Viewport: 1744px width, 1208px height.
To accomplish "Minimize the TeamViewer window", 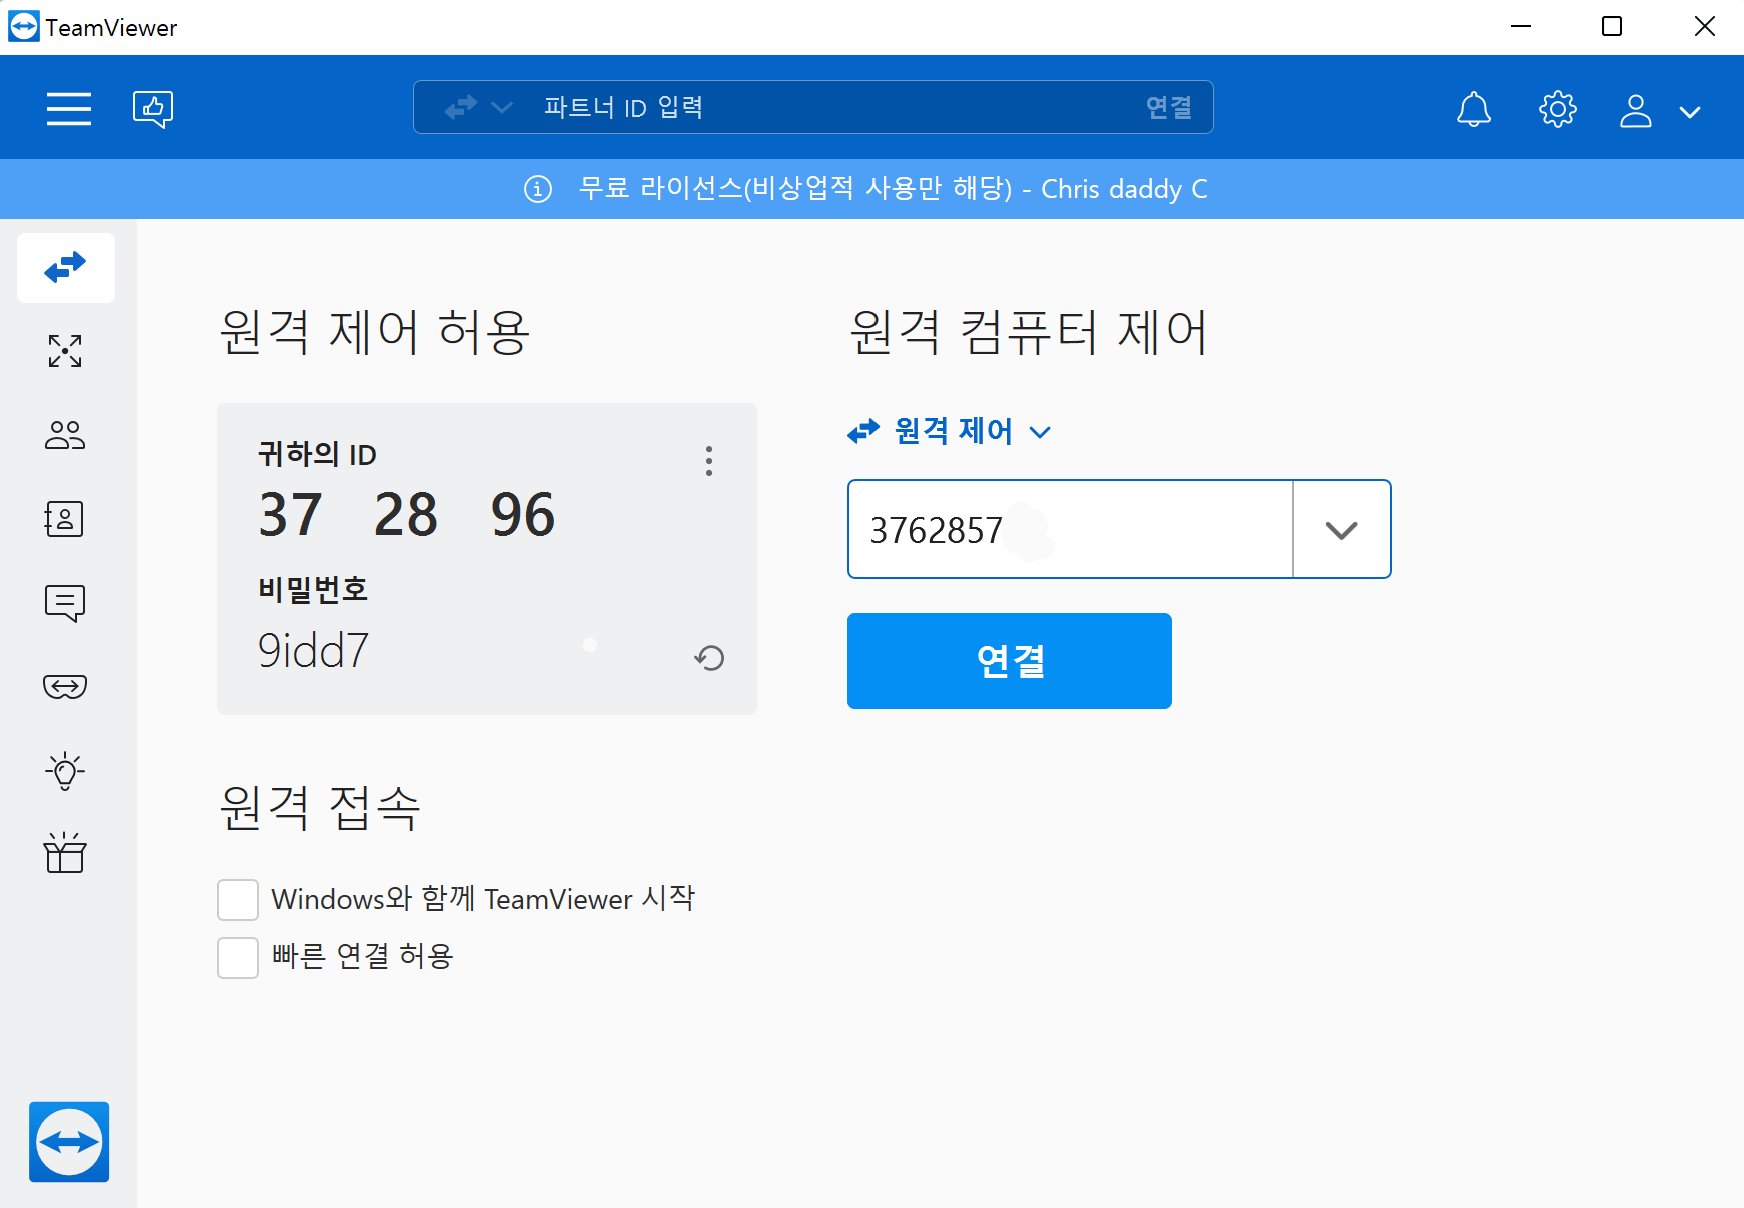I will tap(1521, 27).
